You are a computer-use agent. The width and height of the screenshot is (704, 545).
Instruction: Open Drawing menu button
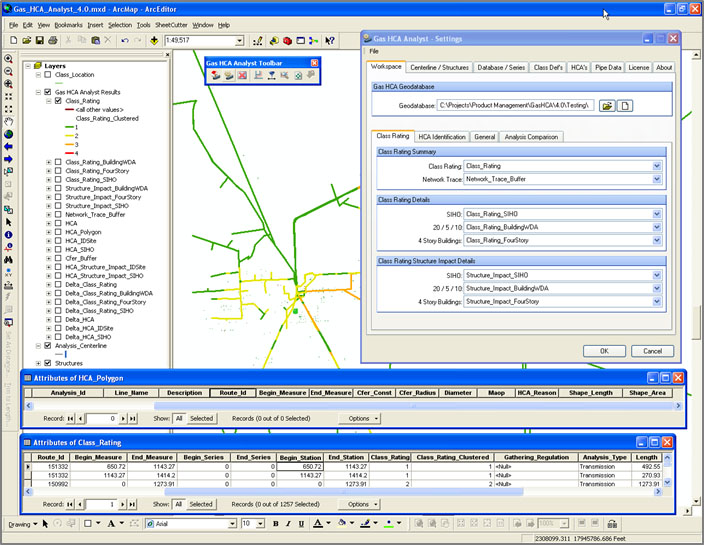point(22,524)
